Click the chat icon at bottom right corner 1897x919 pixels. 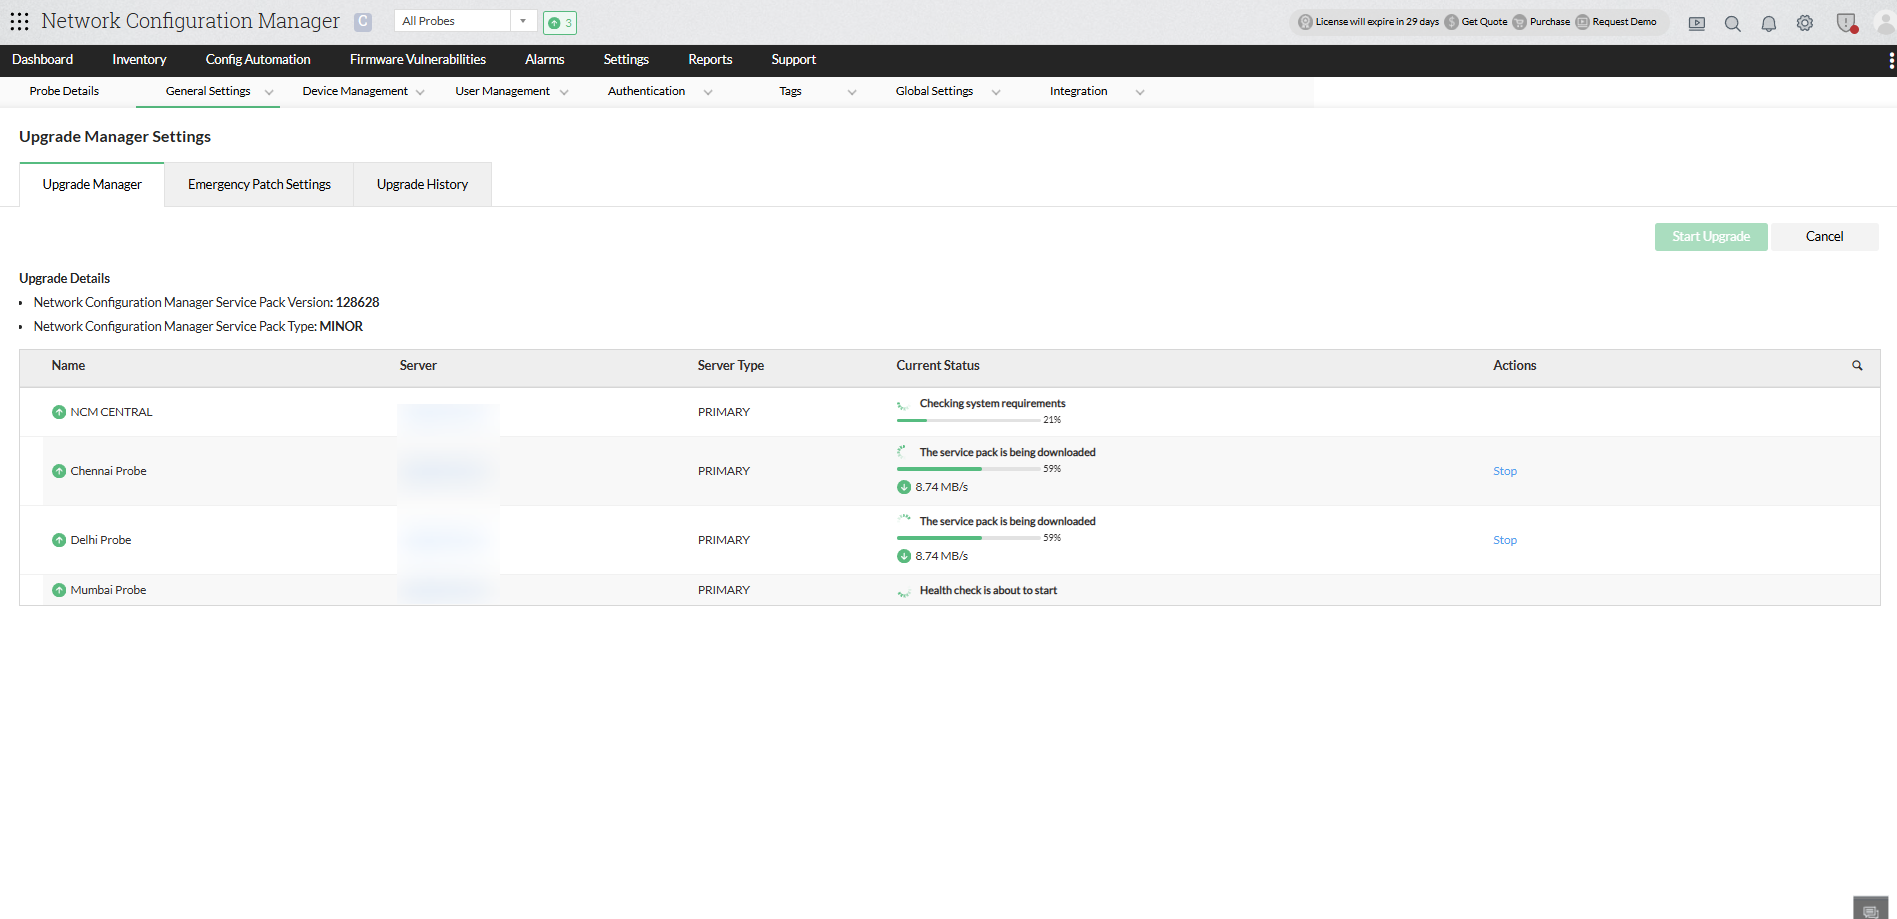[1870, 909]
